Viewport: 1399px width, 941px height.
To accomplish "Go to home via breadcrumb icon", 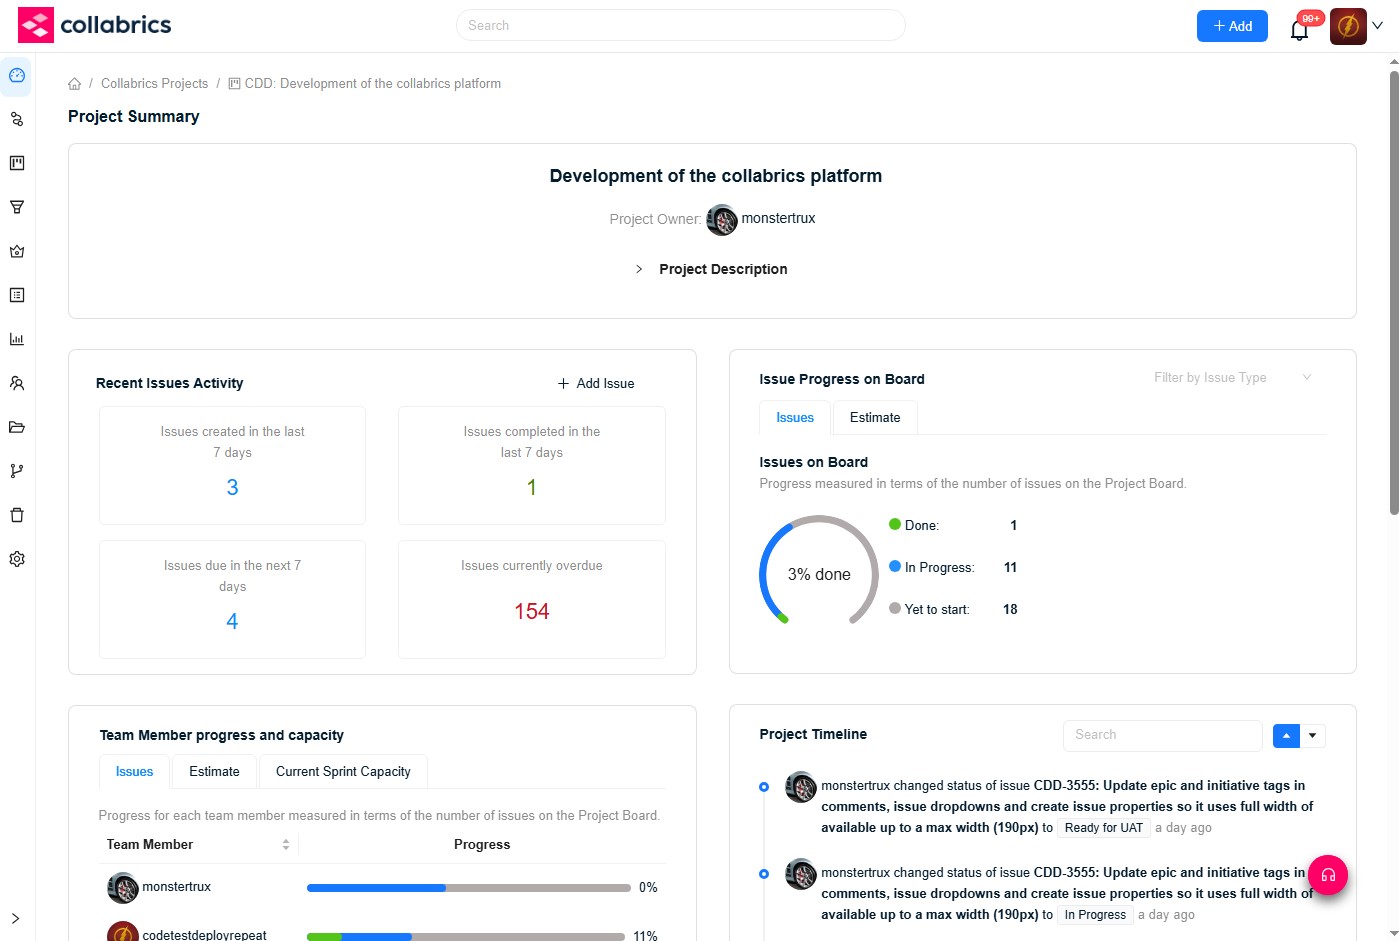I will click(x=75, y=84).
